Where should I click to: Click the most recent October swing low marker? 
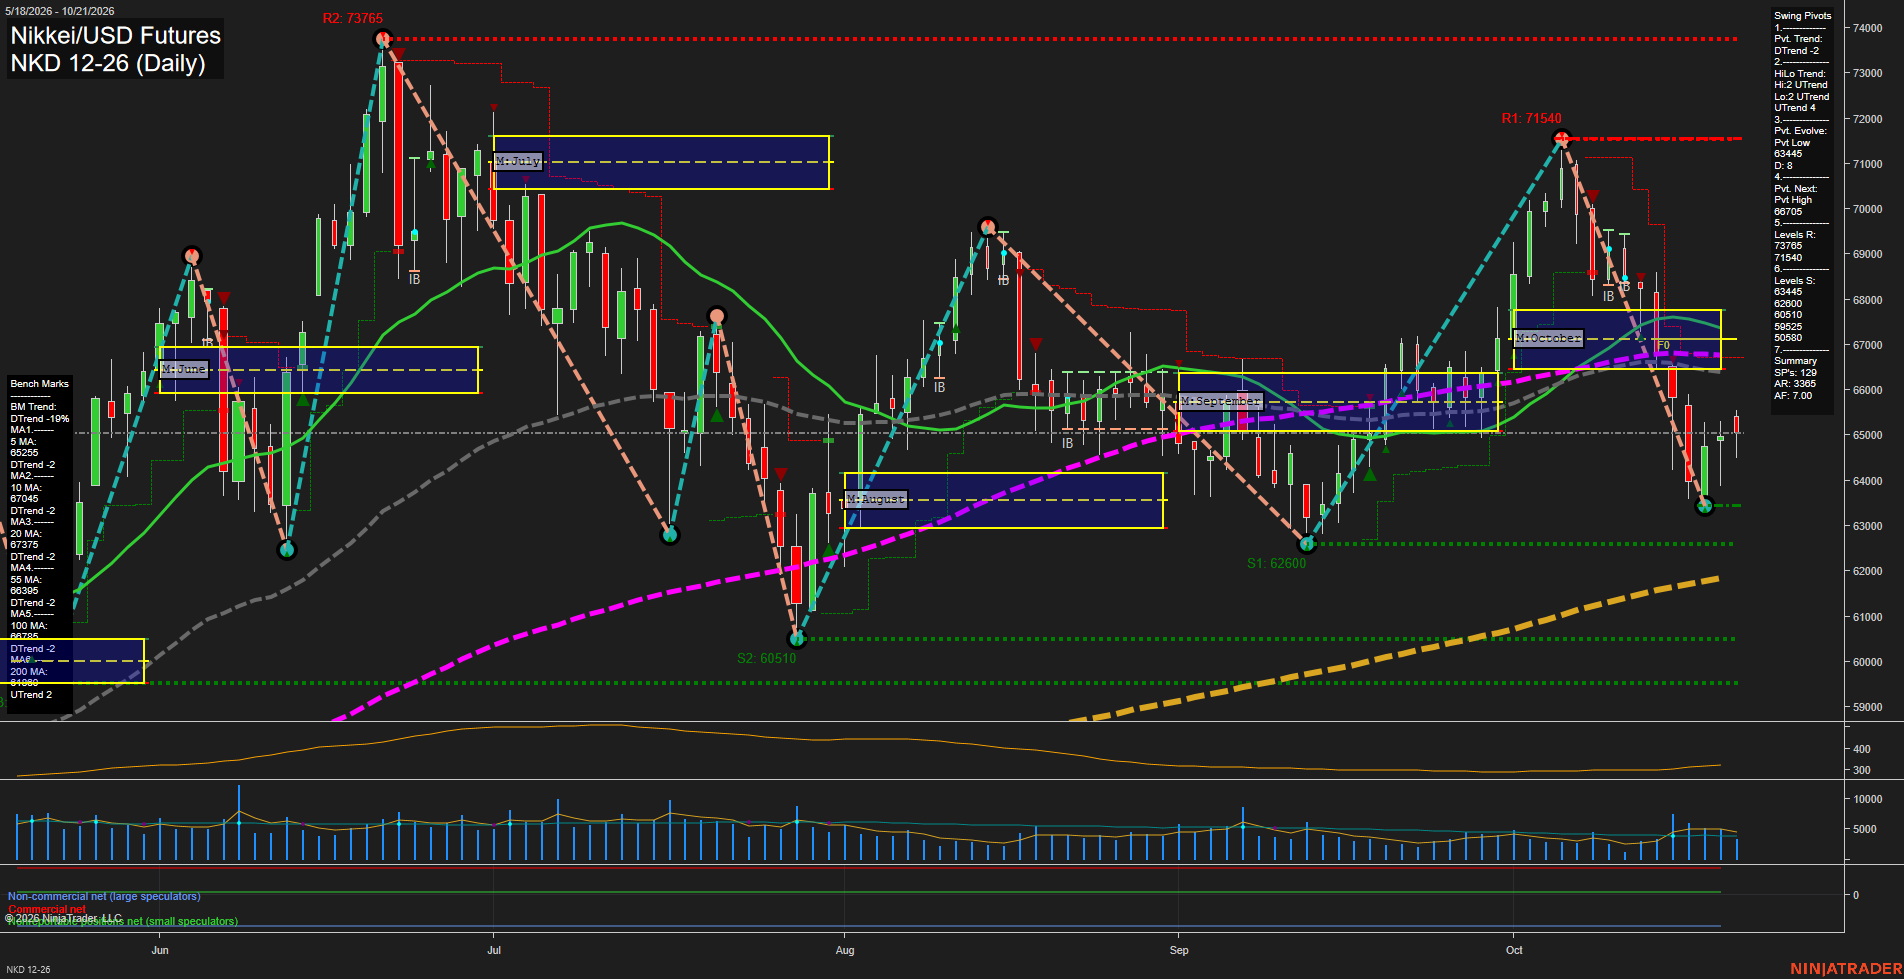1706,506
